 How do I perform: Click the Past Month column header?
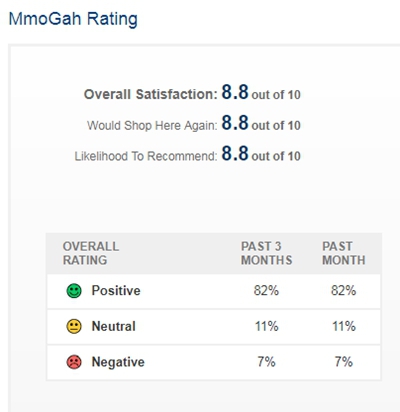(x=344, y=253)
